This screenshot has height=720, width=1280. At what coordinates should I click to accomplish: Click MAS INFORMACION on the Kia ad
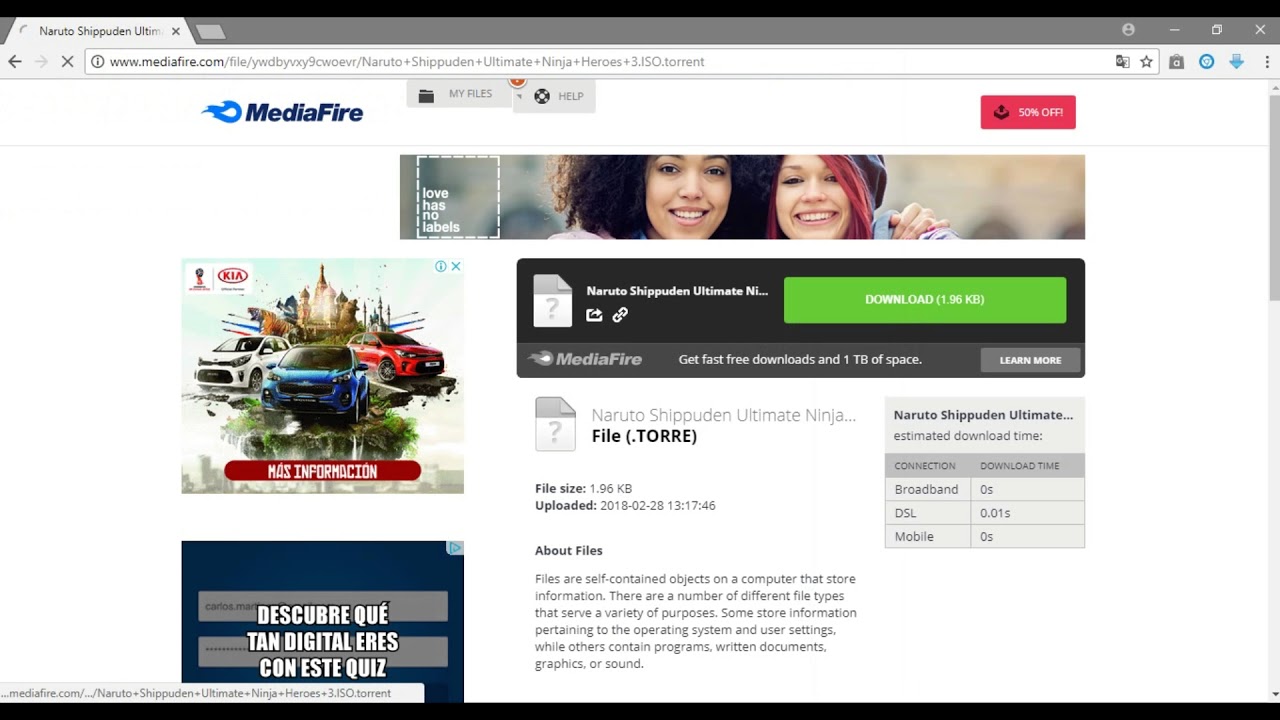pos(322,471)
